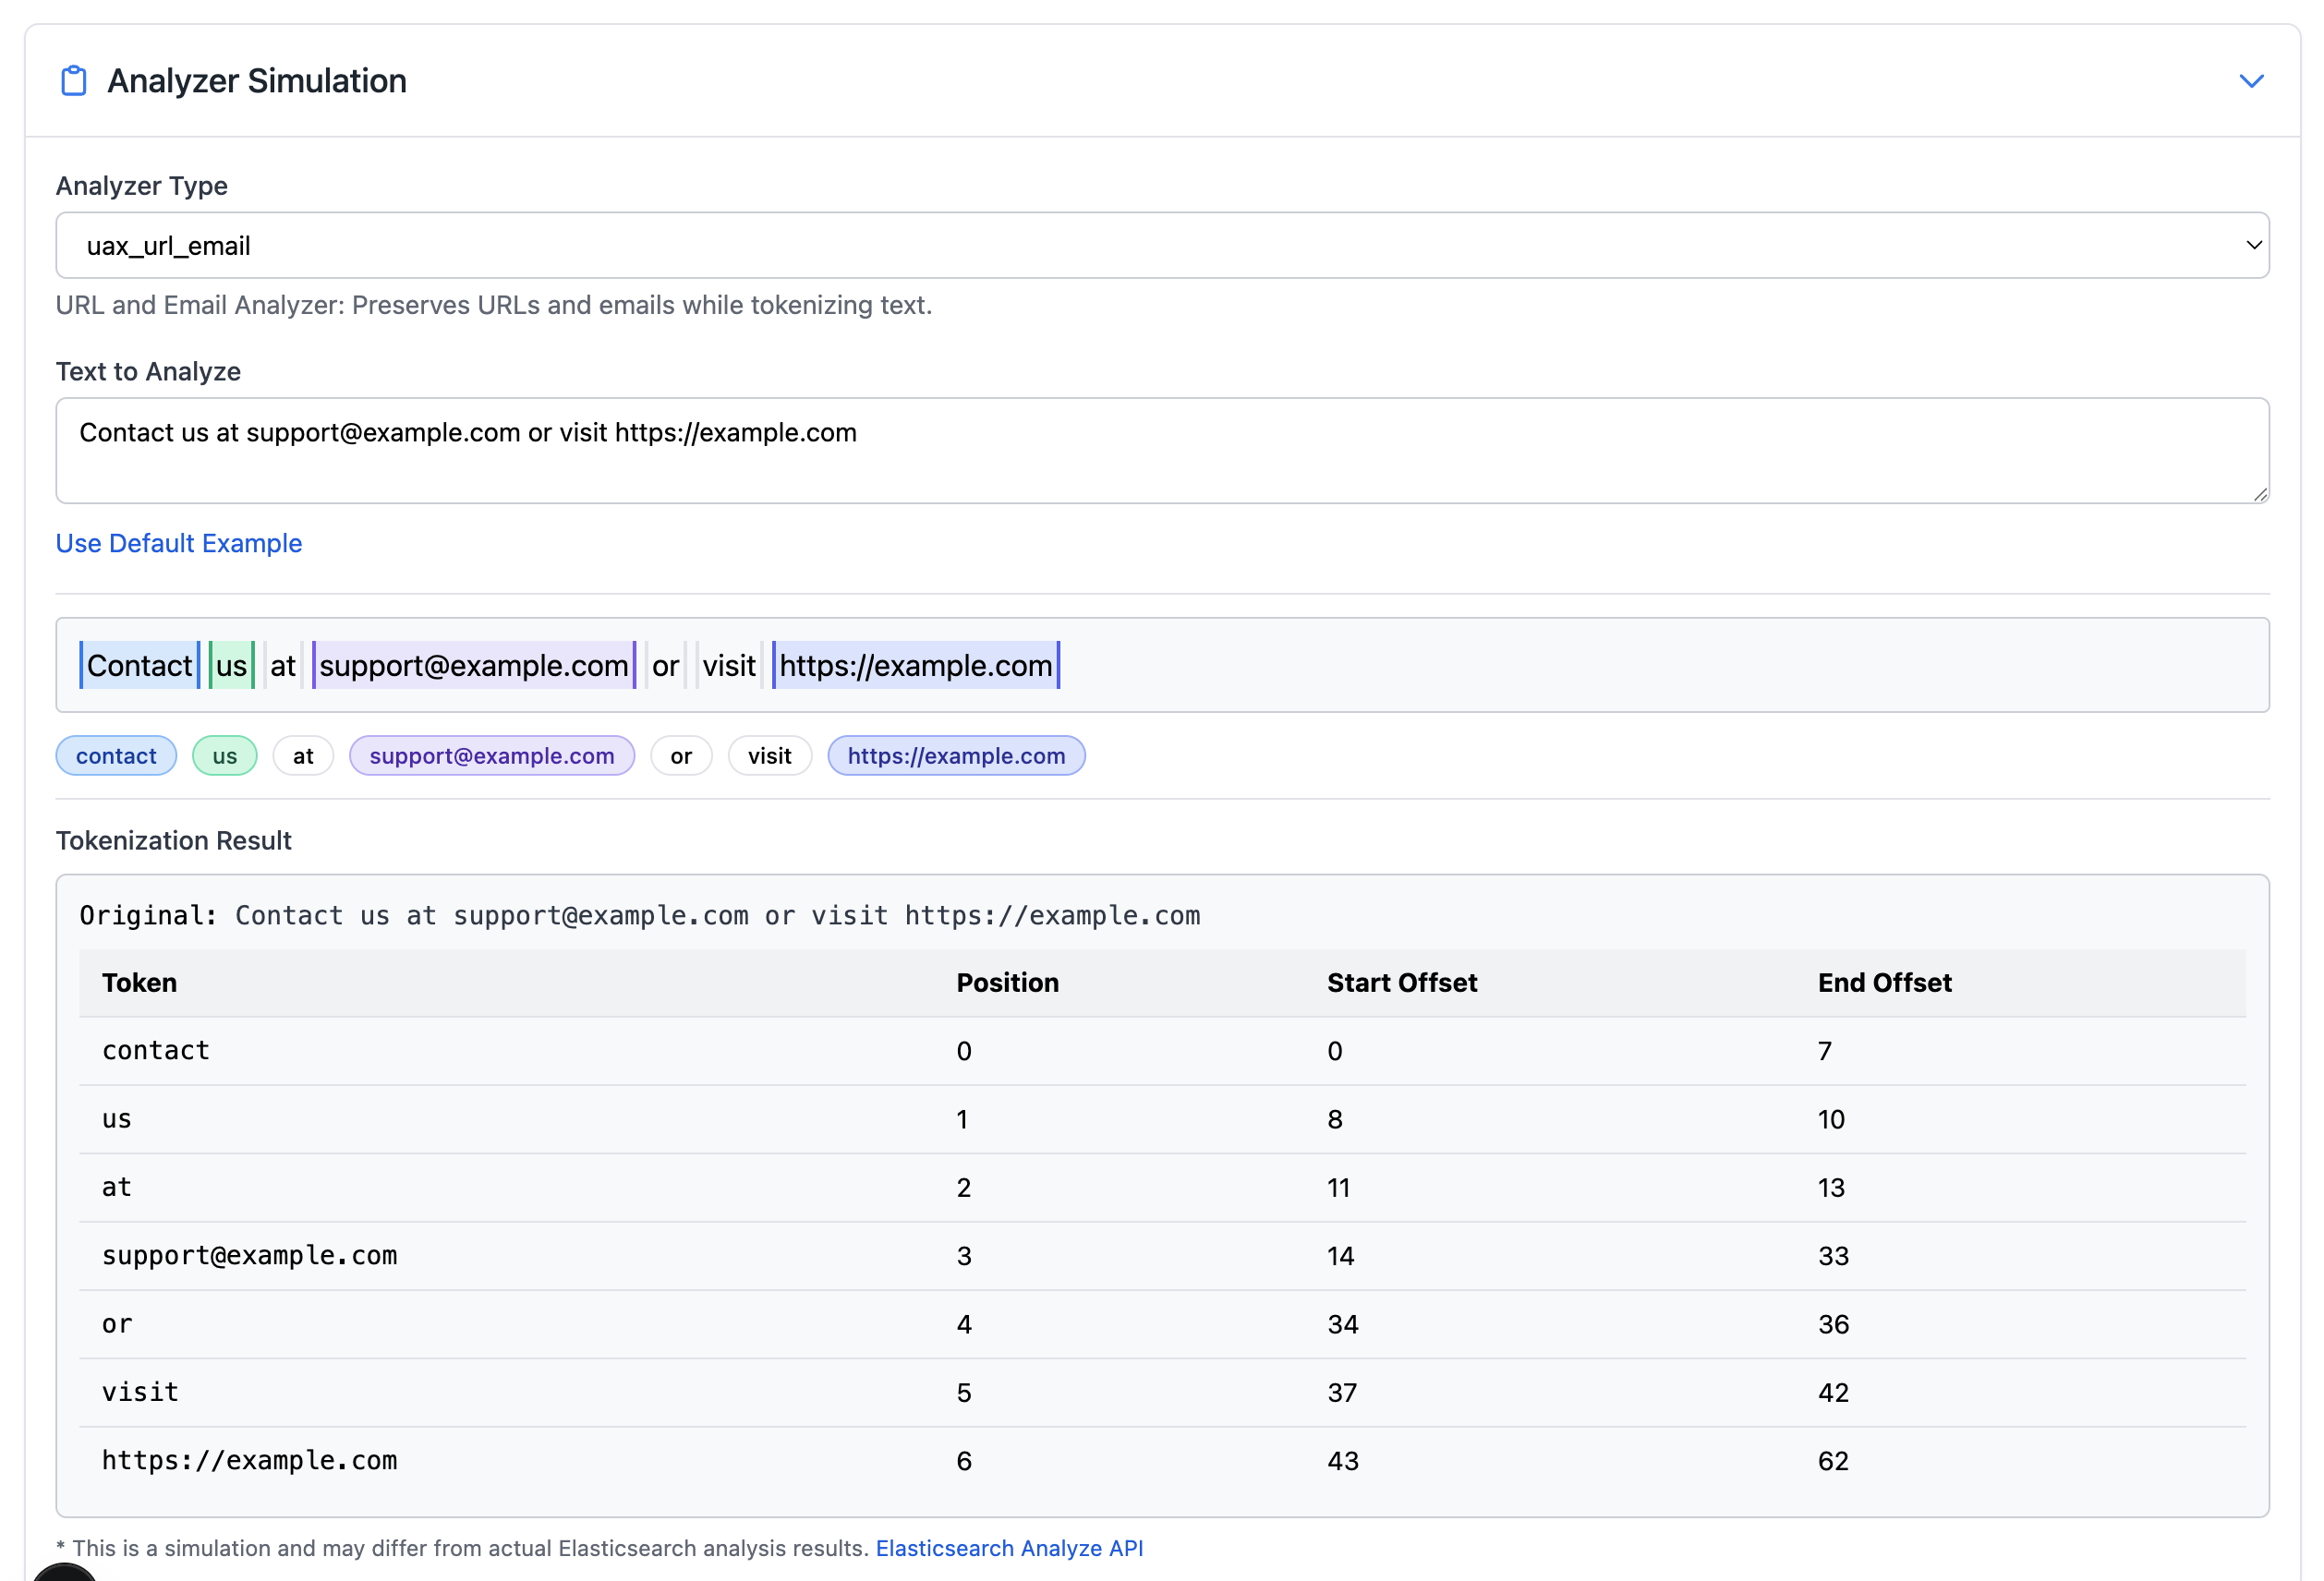The width and height of the screenshot is (2324, 1581).
Task: Click highlighted https://example.com in preview text
Action: (915, 665)
